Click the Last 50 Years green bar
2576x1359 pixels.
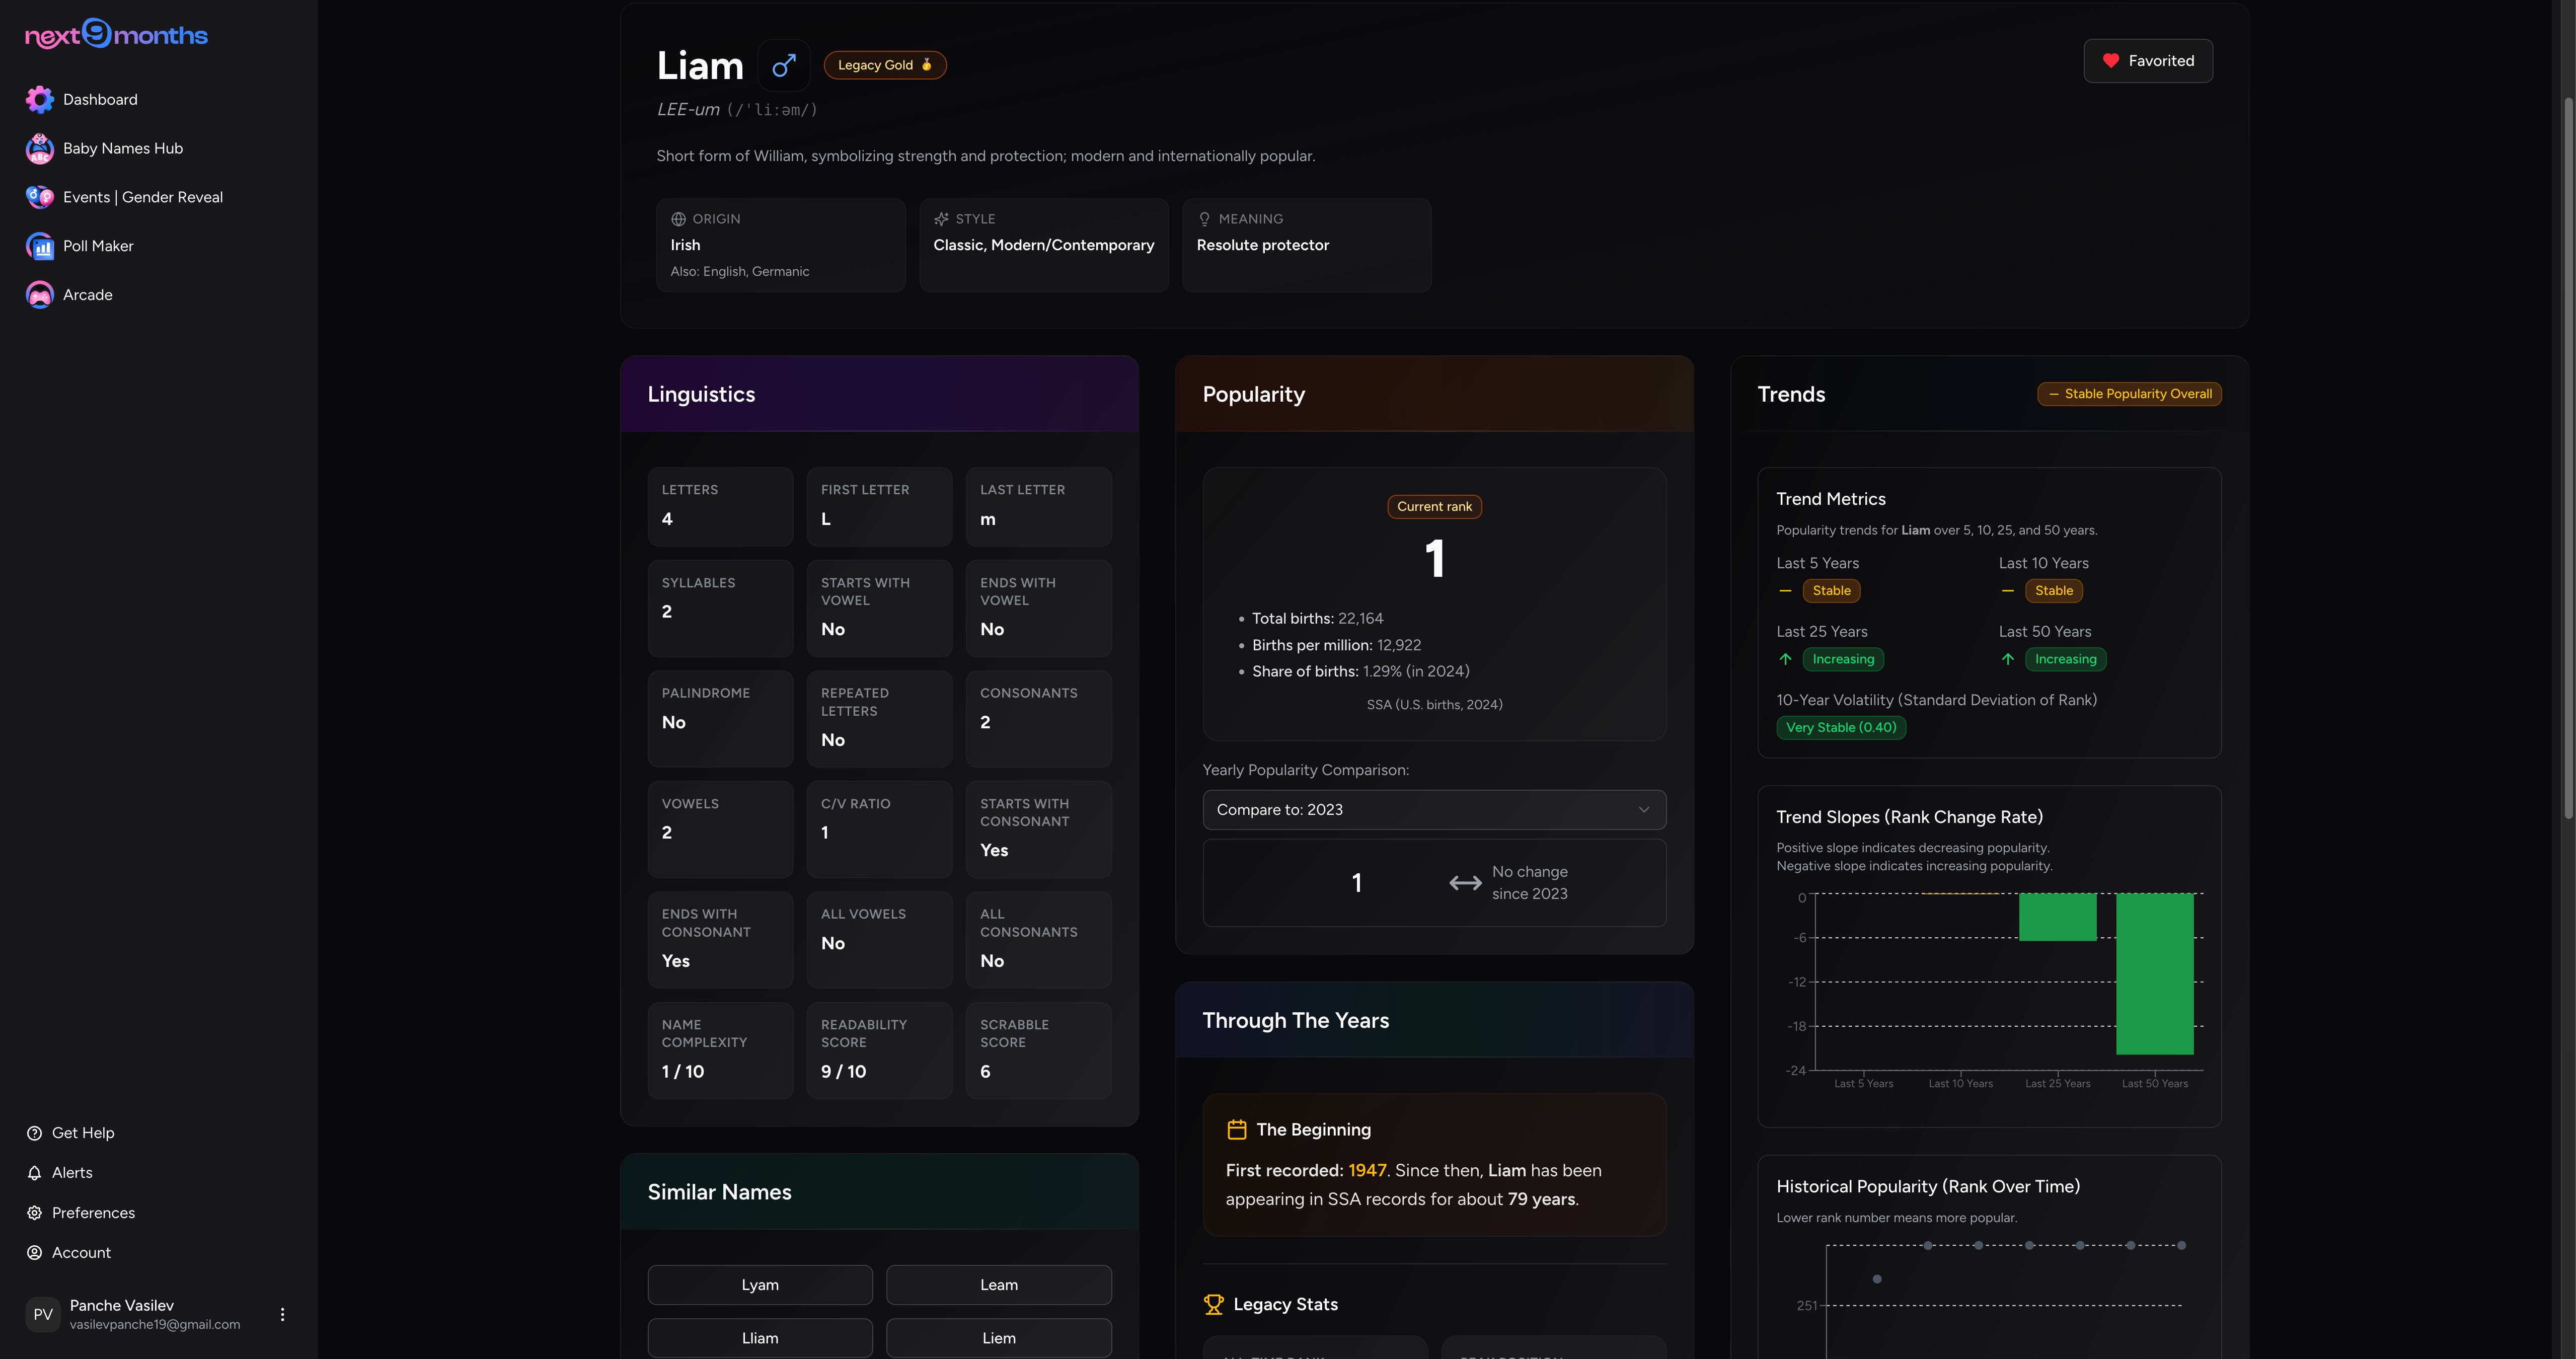click(x=2154, y=972)
